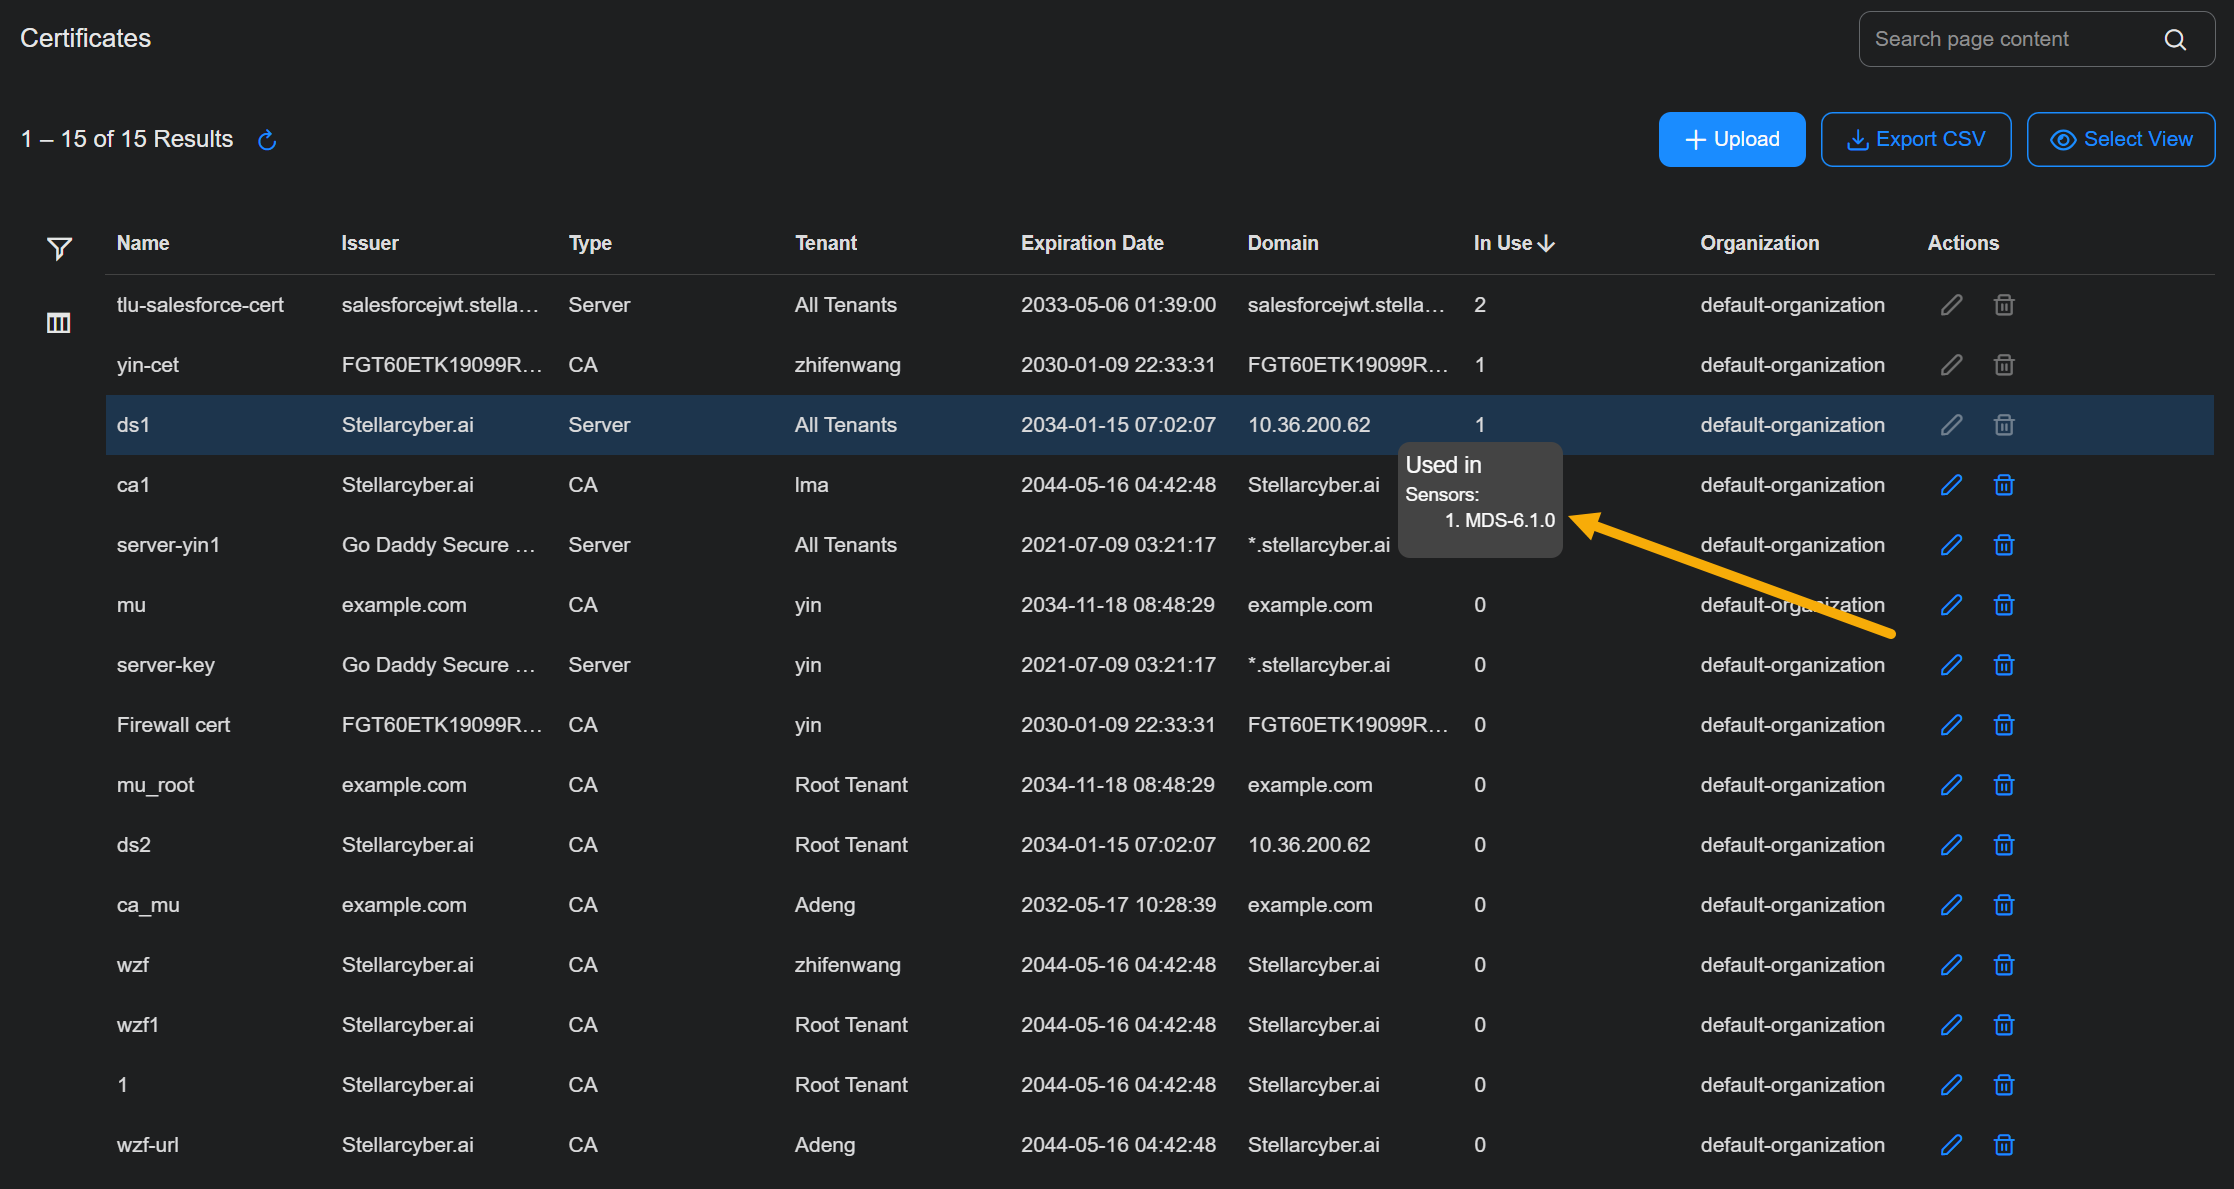Screen dimensions: 2234x1189
Task: Open the column chooser icon
Action: coord(59,323)
